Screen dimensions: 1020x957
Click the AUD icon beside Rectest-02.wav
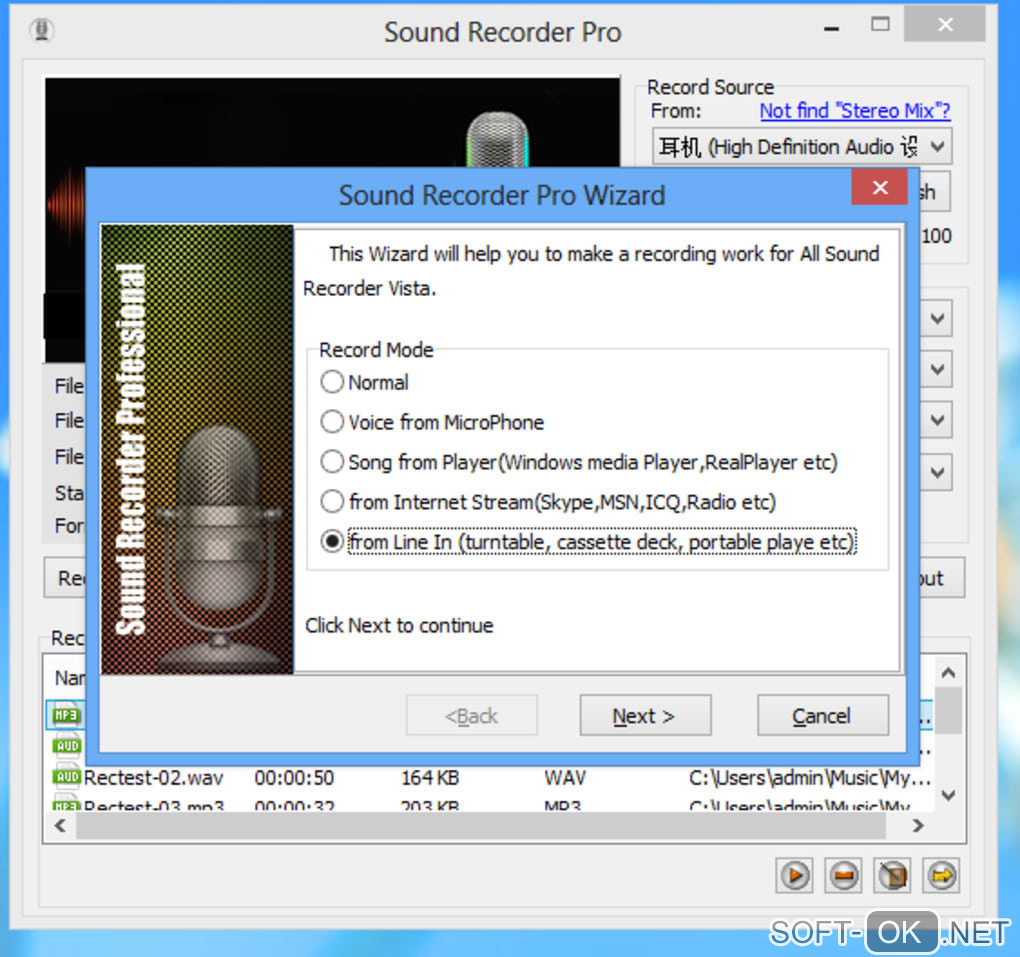[x=67, y=777]
